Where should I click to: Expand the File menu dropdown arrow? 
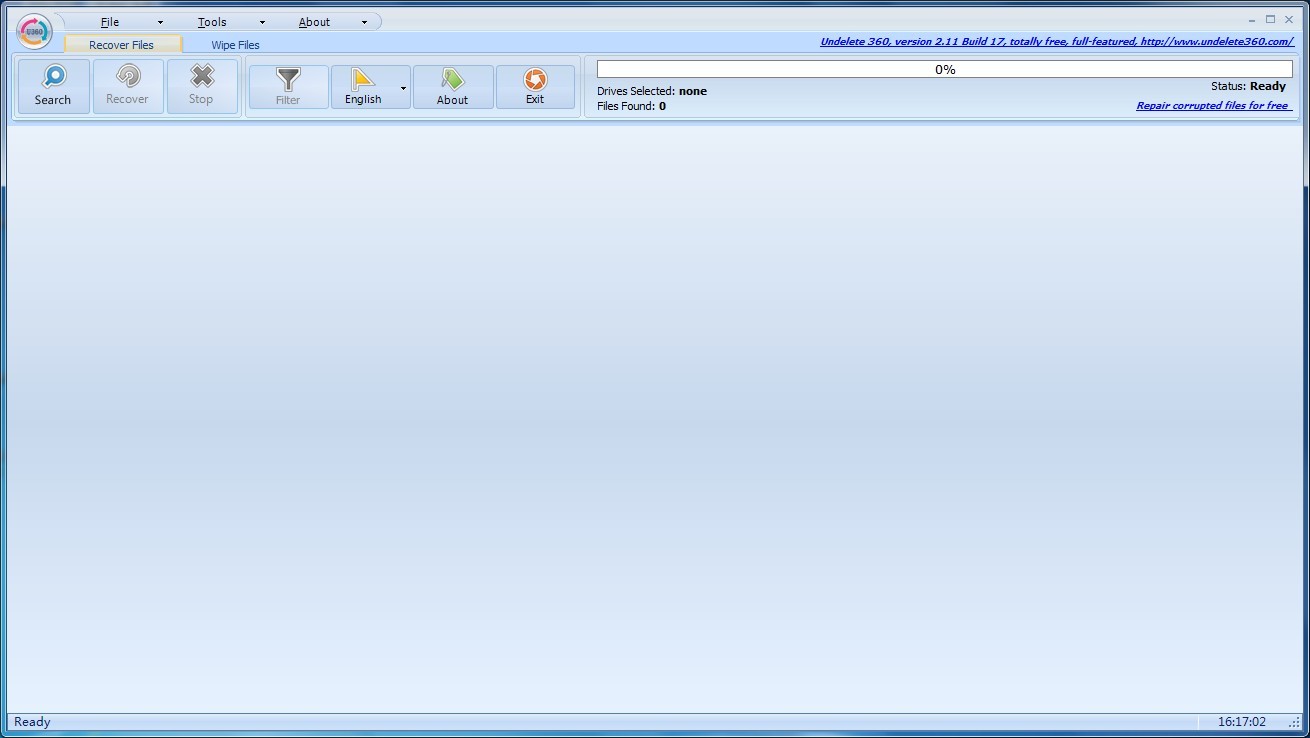(x=160, y=22)
